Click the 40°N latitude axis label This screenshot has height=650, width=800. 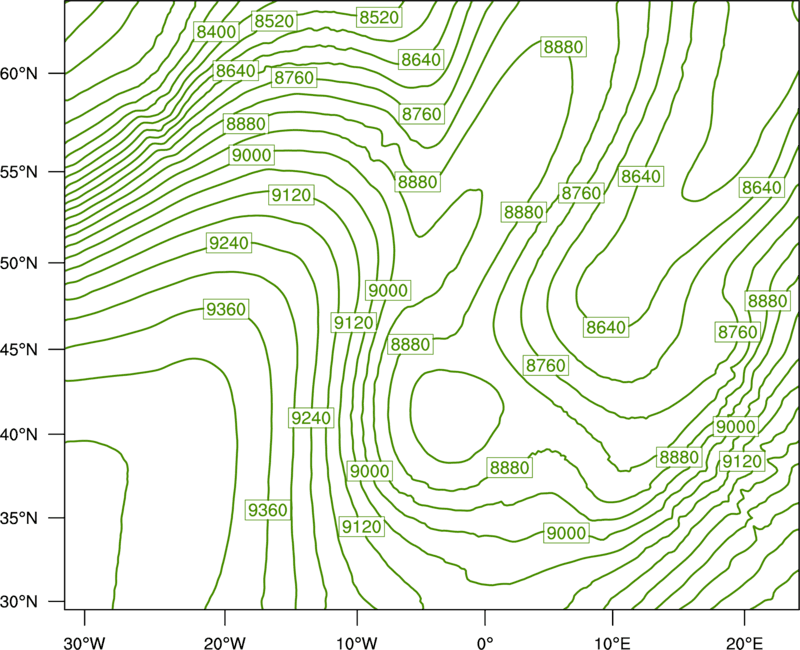coord(19,435)
